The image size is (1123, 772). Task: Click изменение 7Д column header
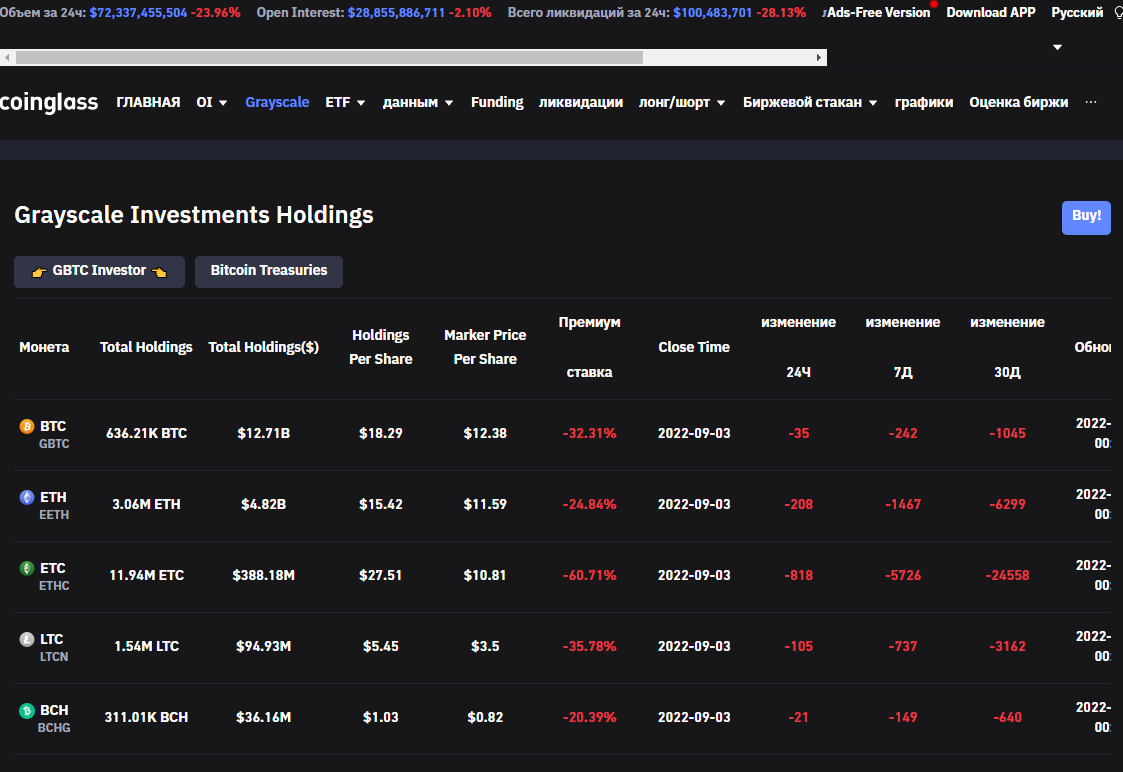coord(902,347)
